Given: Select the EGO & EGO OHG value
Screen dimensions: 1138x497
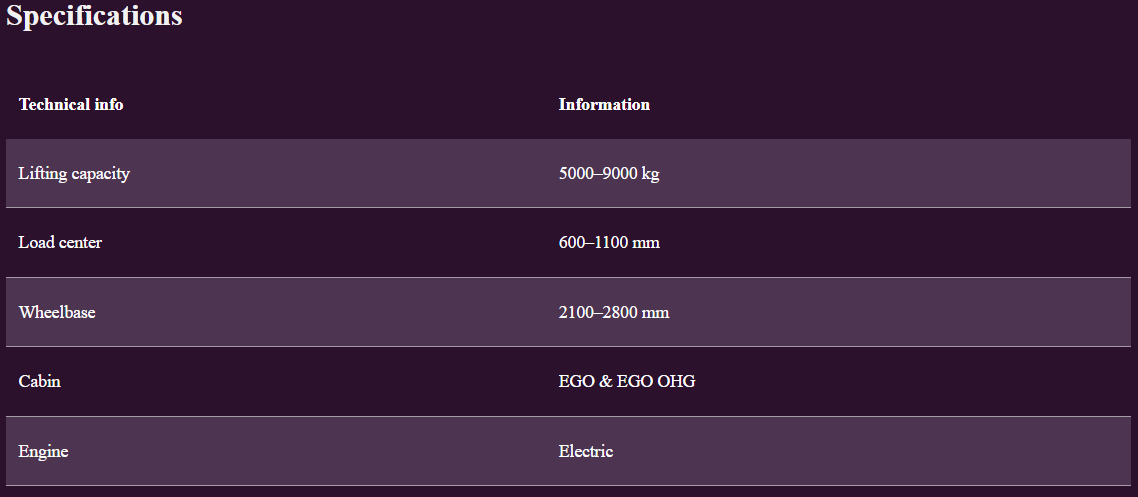Looking at the screenshot, I should click(627, 381).
